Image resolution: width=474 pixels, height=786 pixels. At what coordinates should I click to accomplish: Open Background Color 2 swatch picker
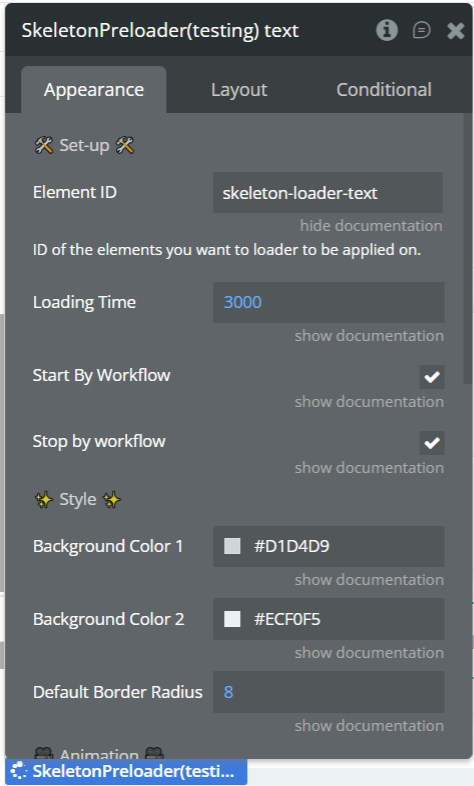(x=232, y=619)
